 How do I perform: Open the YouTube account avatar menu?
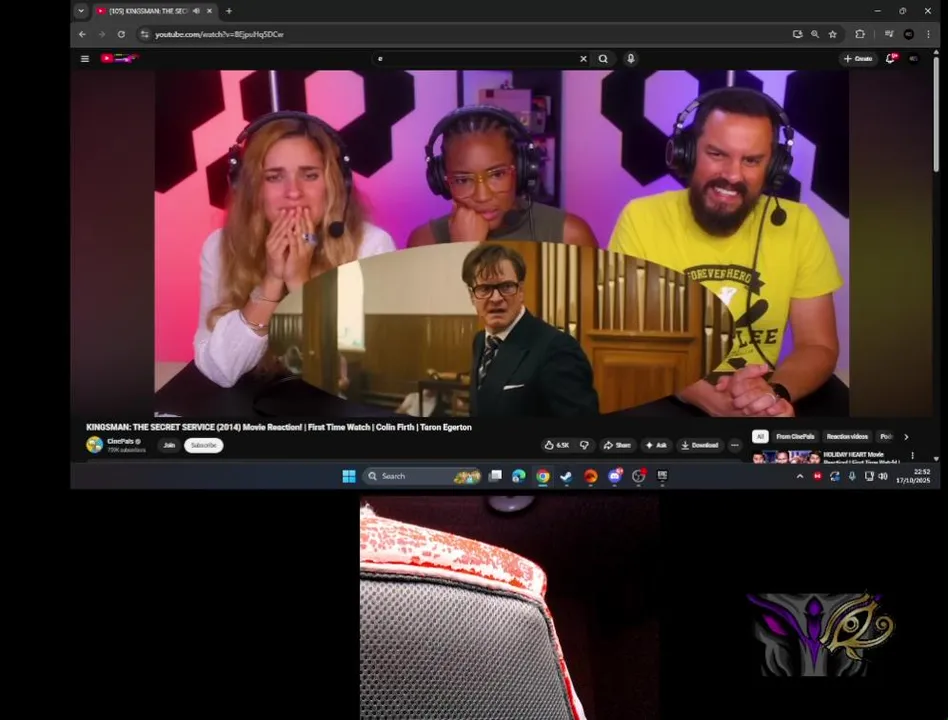[914, 59]
